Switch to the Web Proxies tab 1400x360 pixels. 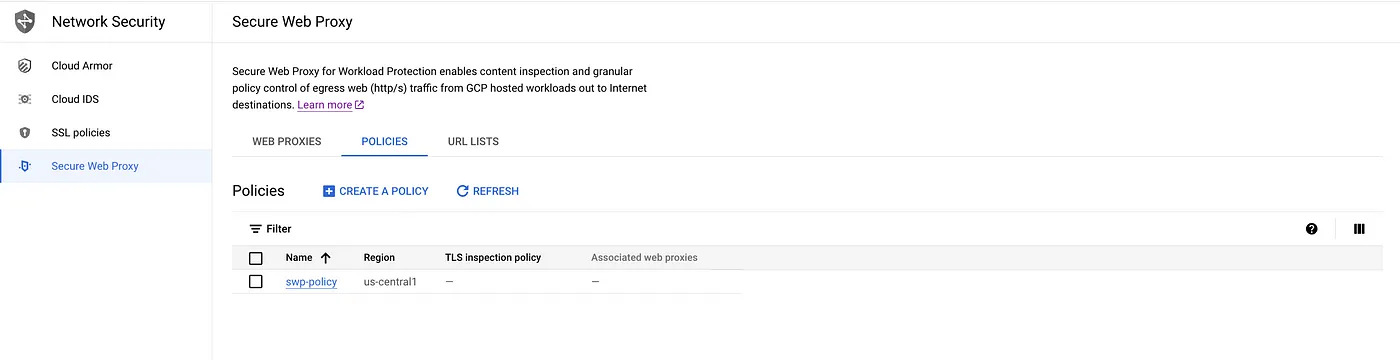pos(287,141)
